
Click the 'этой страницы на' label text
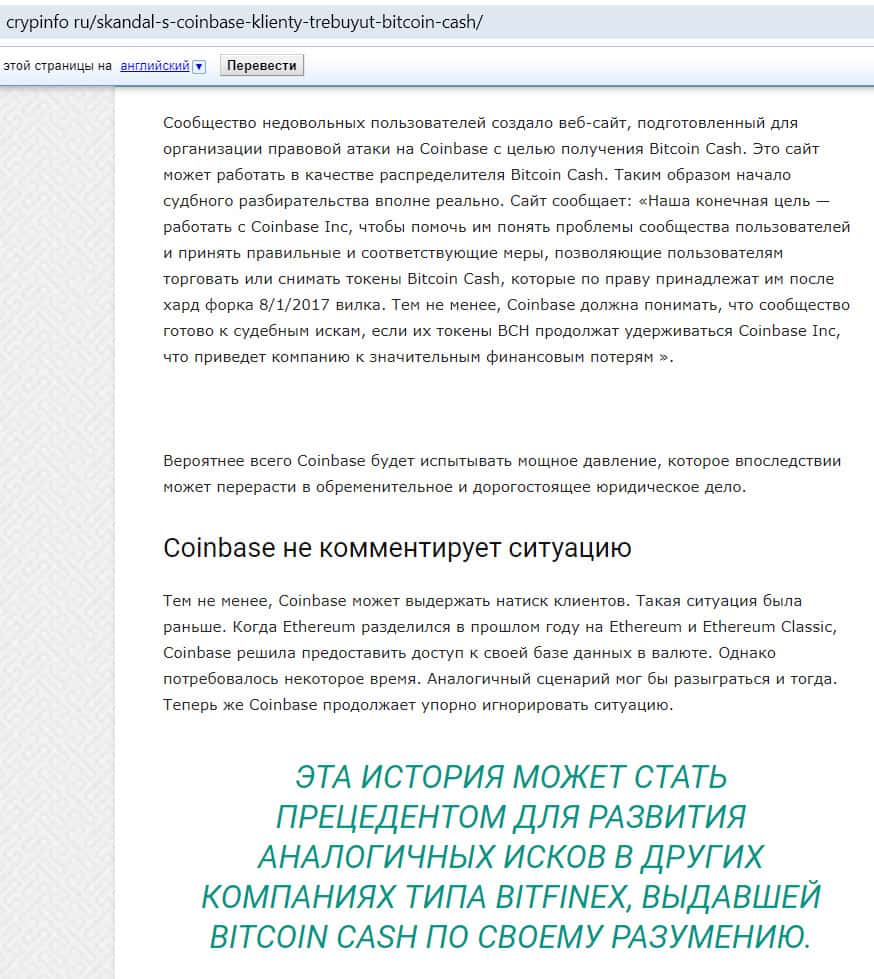tap(57, 66)
